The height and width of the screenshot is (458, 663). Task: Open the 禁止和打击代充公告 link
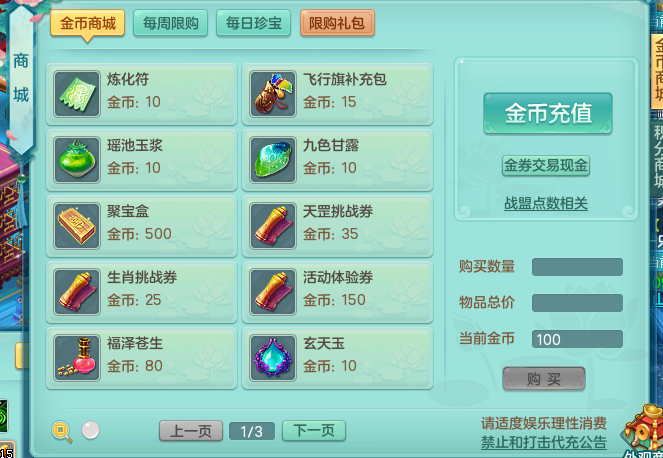coord(544,442)
